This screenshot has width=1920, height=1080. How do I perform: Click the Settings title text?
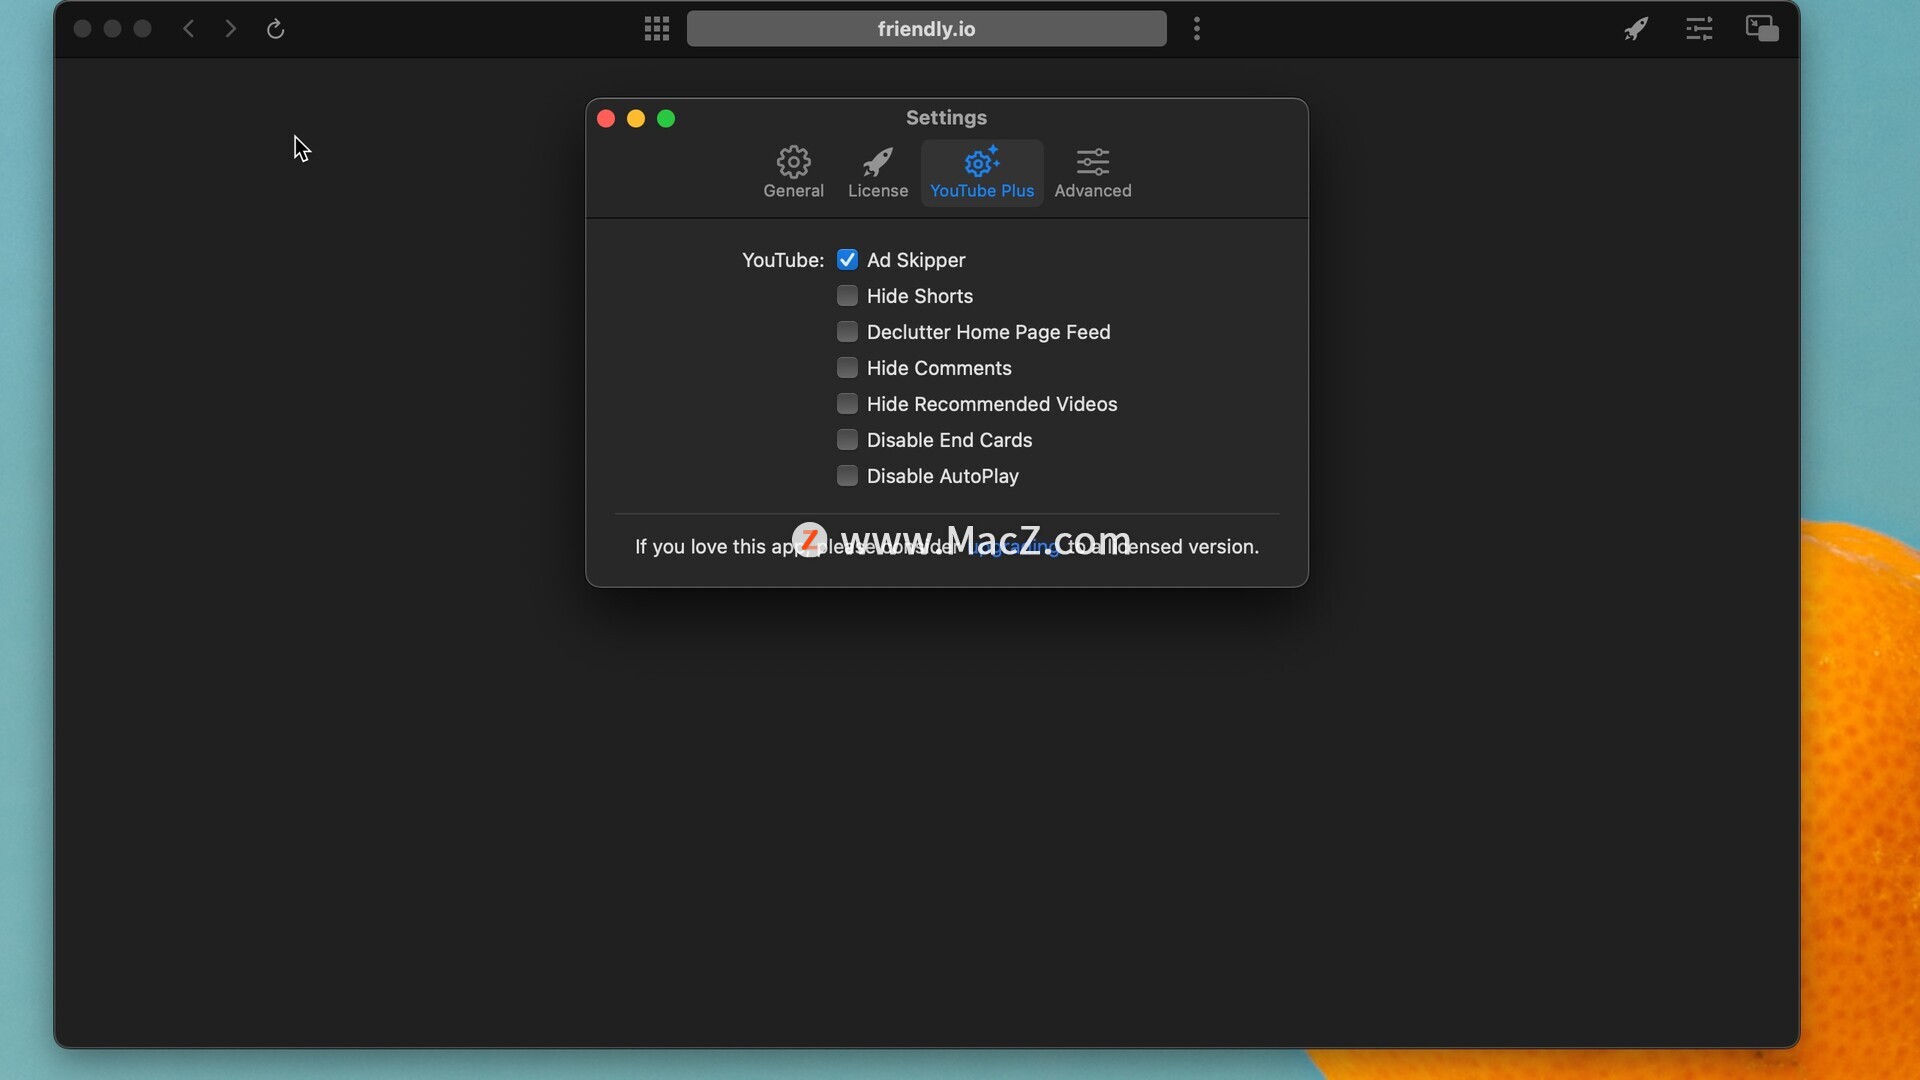point(946,118)
